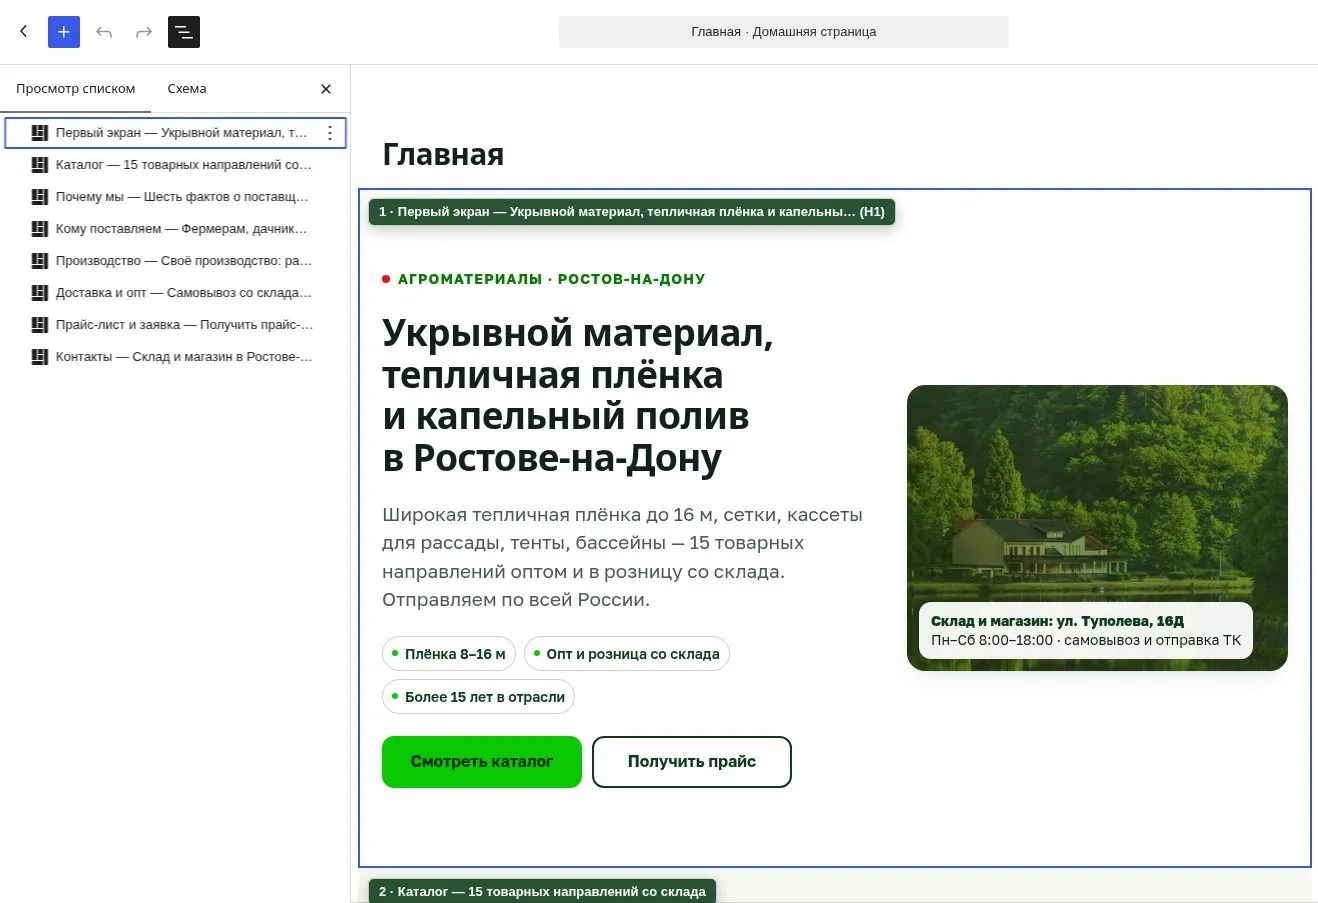Select the Прайс-лист и заявка block

[176, 325]
